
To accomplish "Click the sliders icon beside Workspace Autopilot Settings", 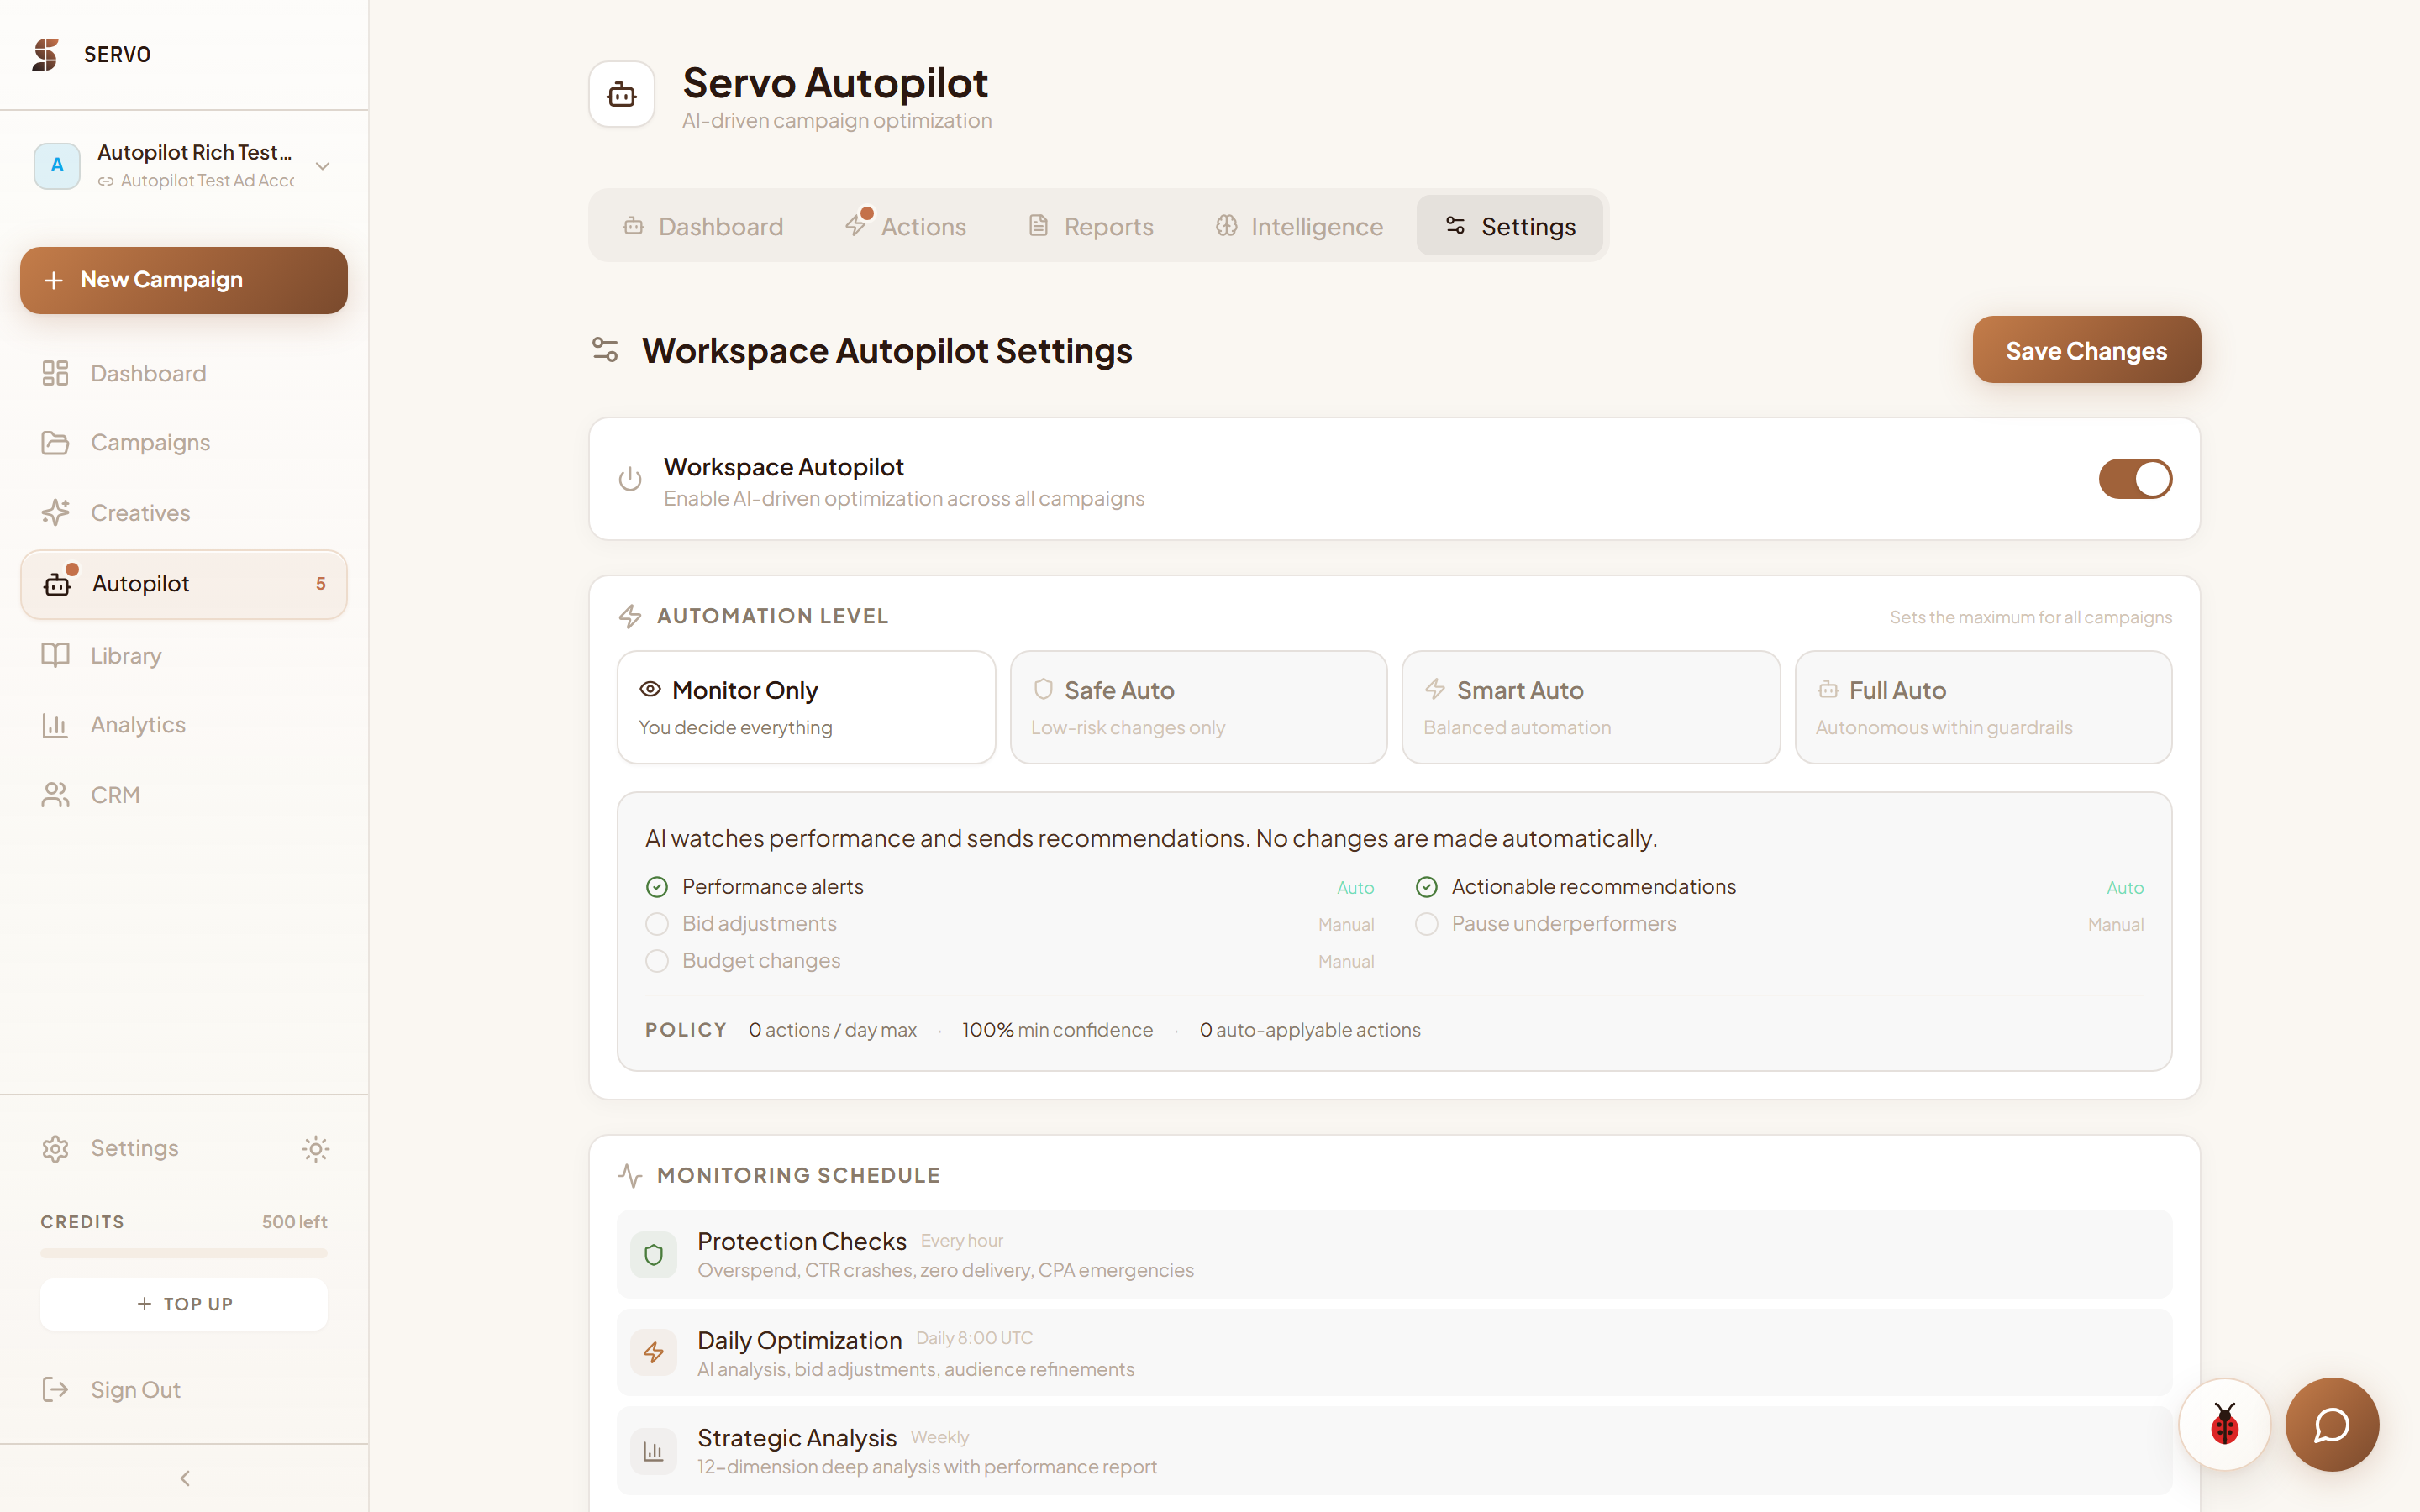I will [x=605, y=350].
